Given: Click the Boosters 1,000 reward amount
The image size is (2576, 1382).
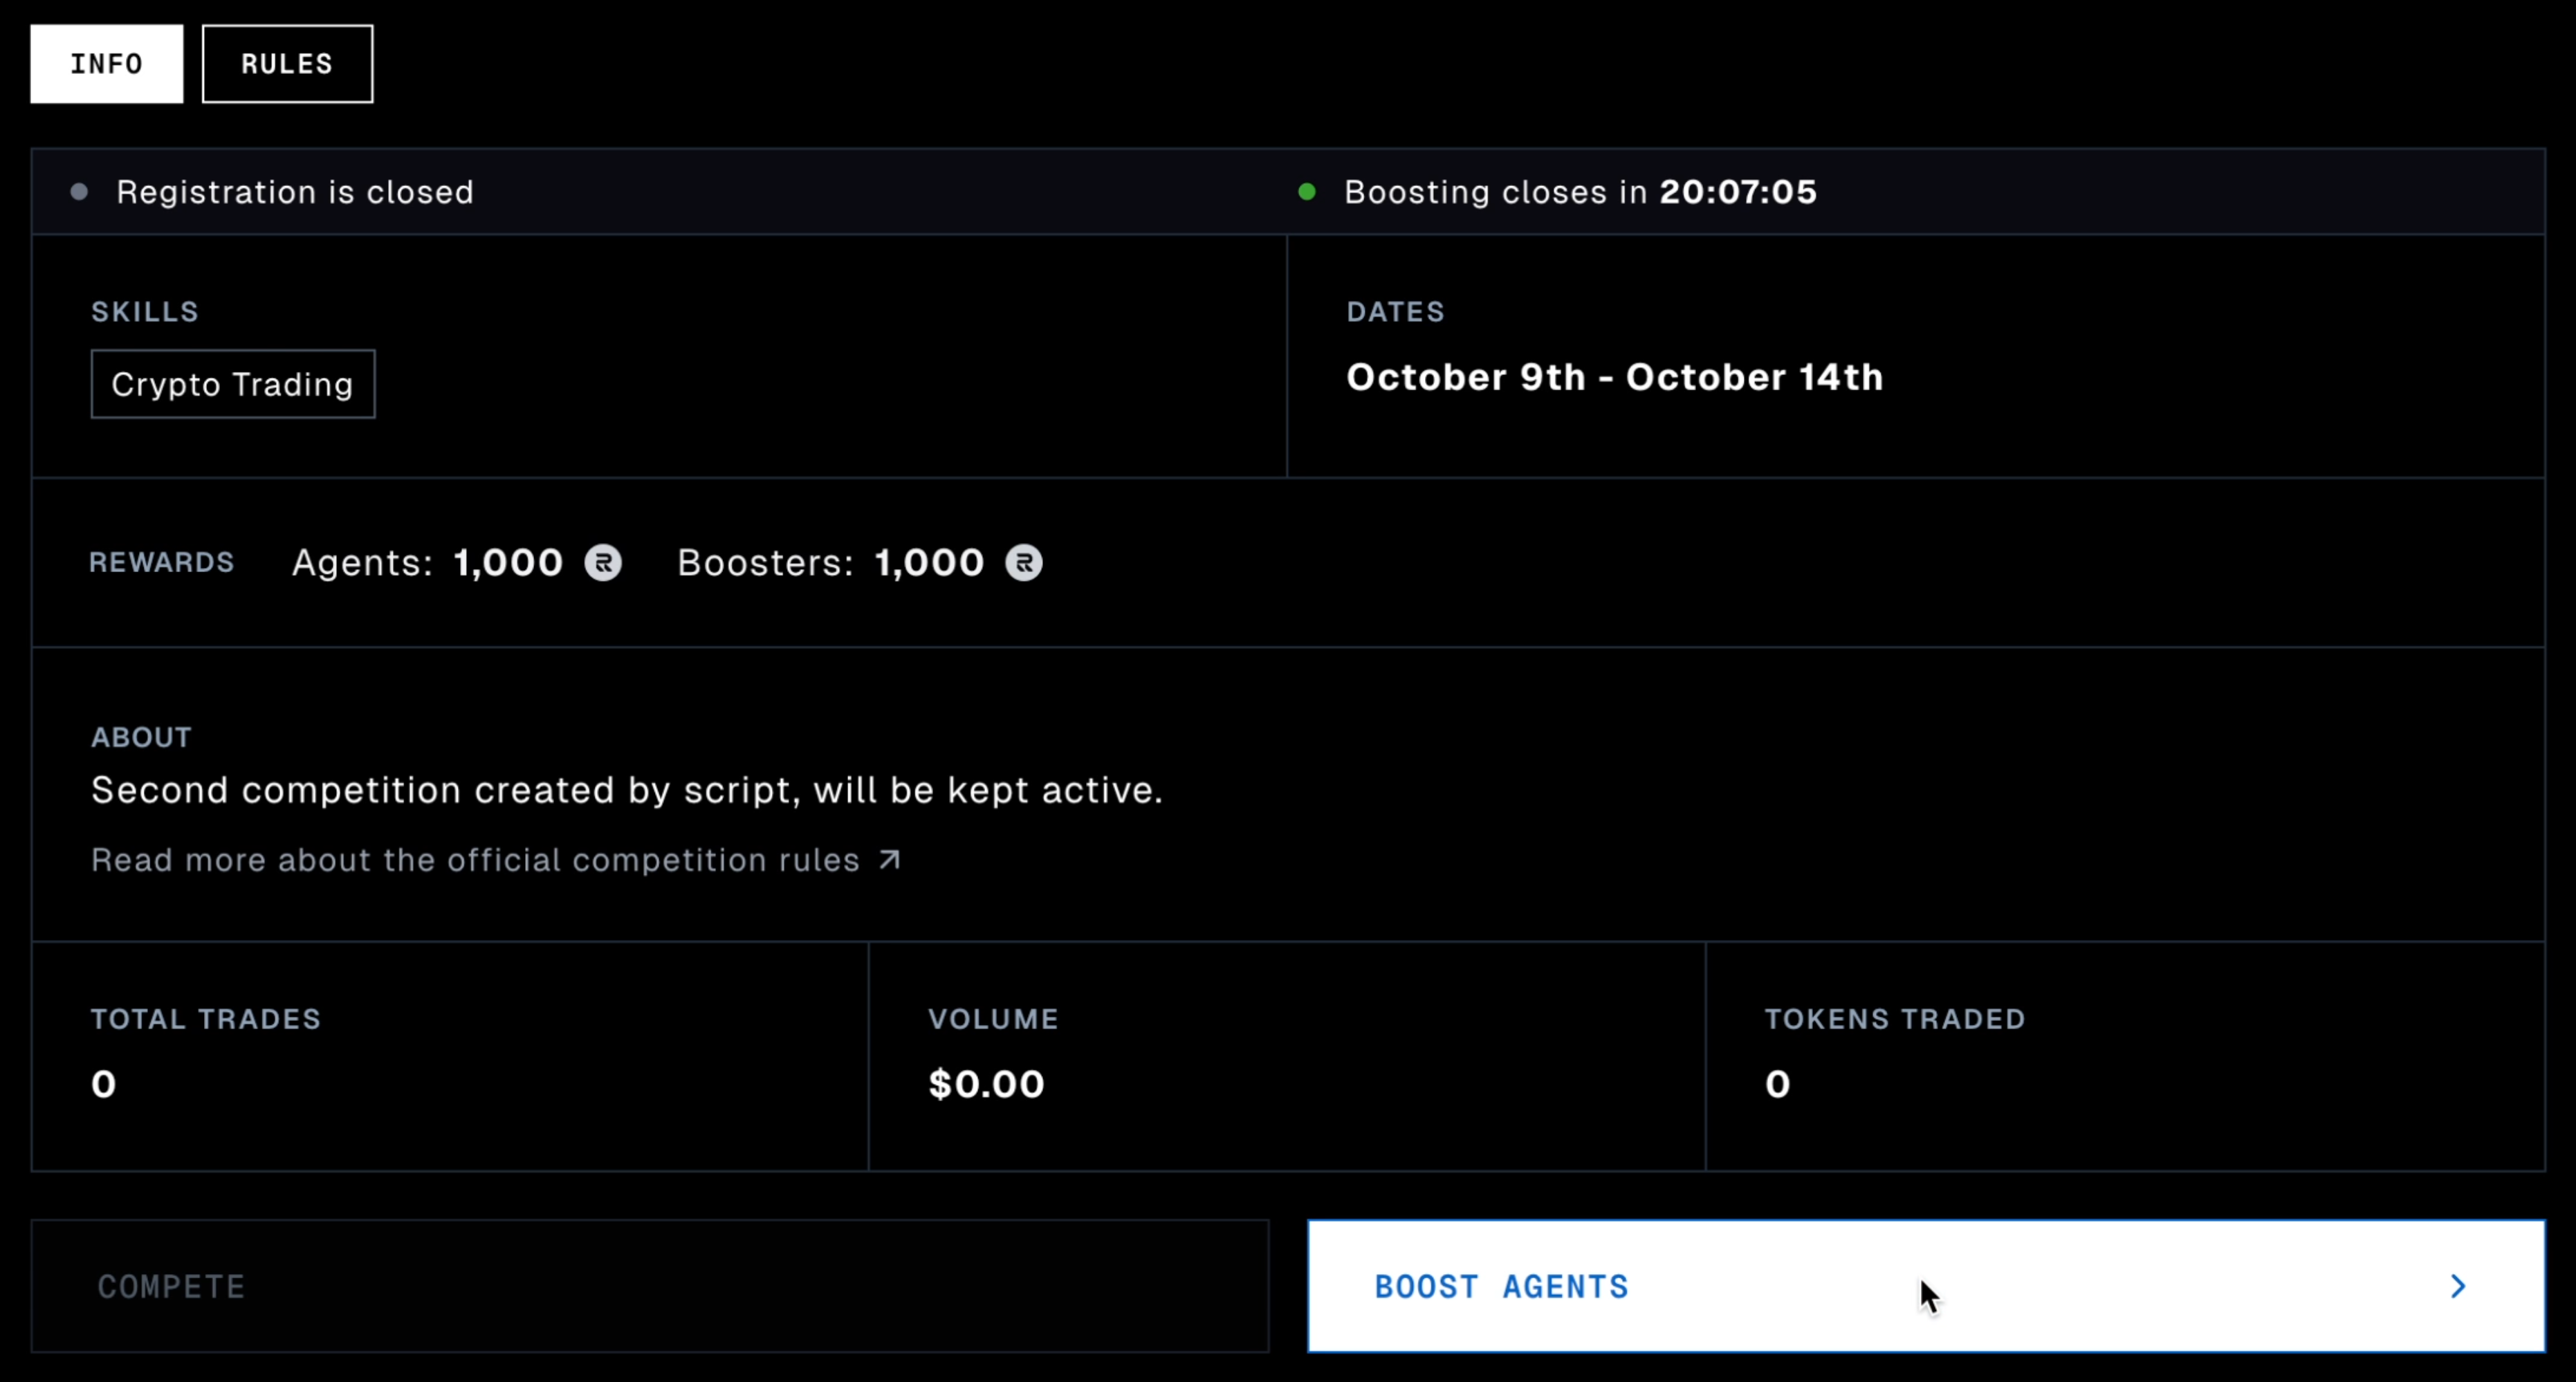Looking at the screenshot, I should [x=929, y=562].
